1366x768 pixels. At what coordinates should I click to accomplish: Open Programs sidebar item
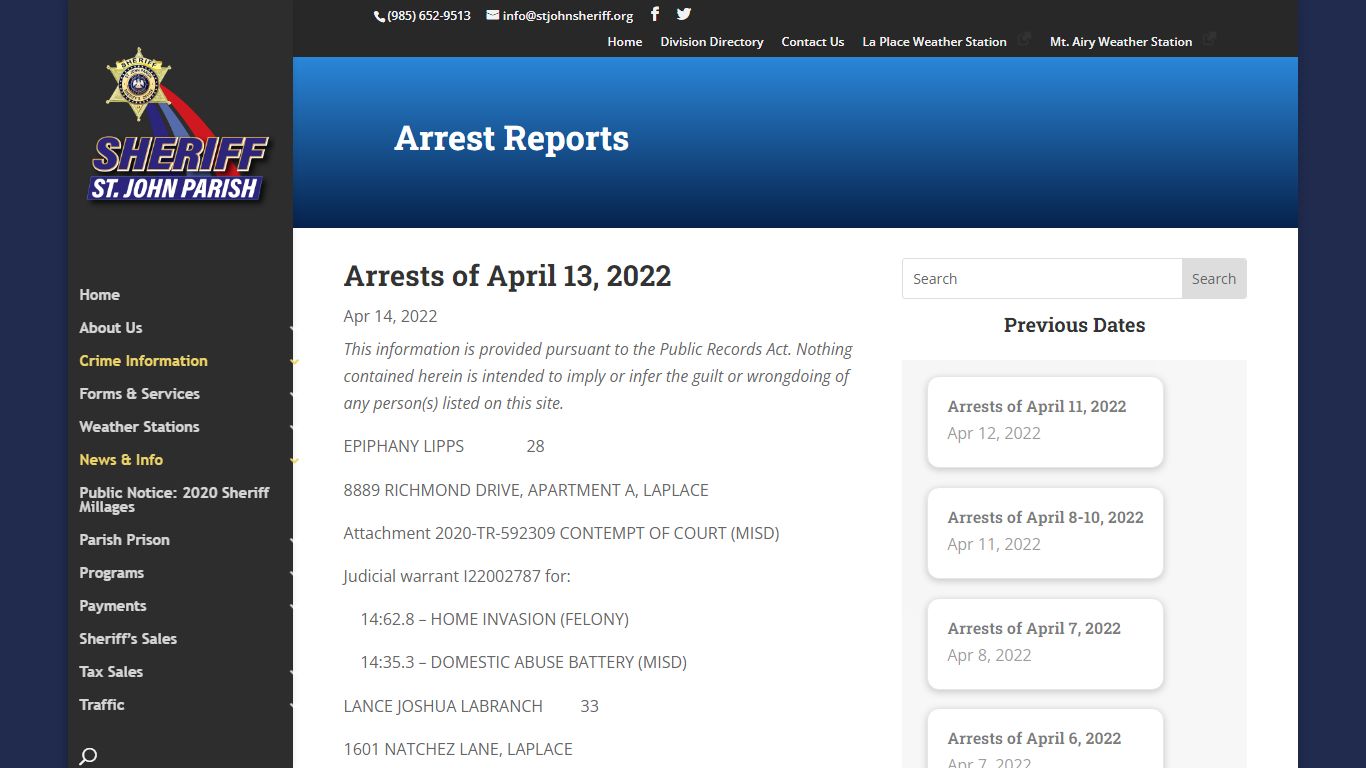(x=112, y=573)
